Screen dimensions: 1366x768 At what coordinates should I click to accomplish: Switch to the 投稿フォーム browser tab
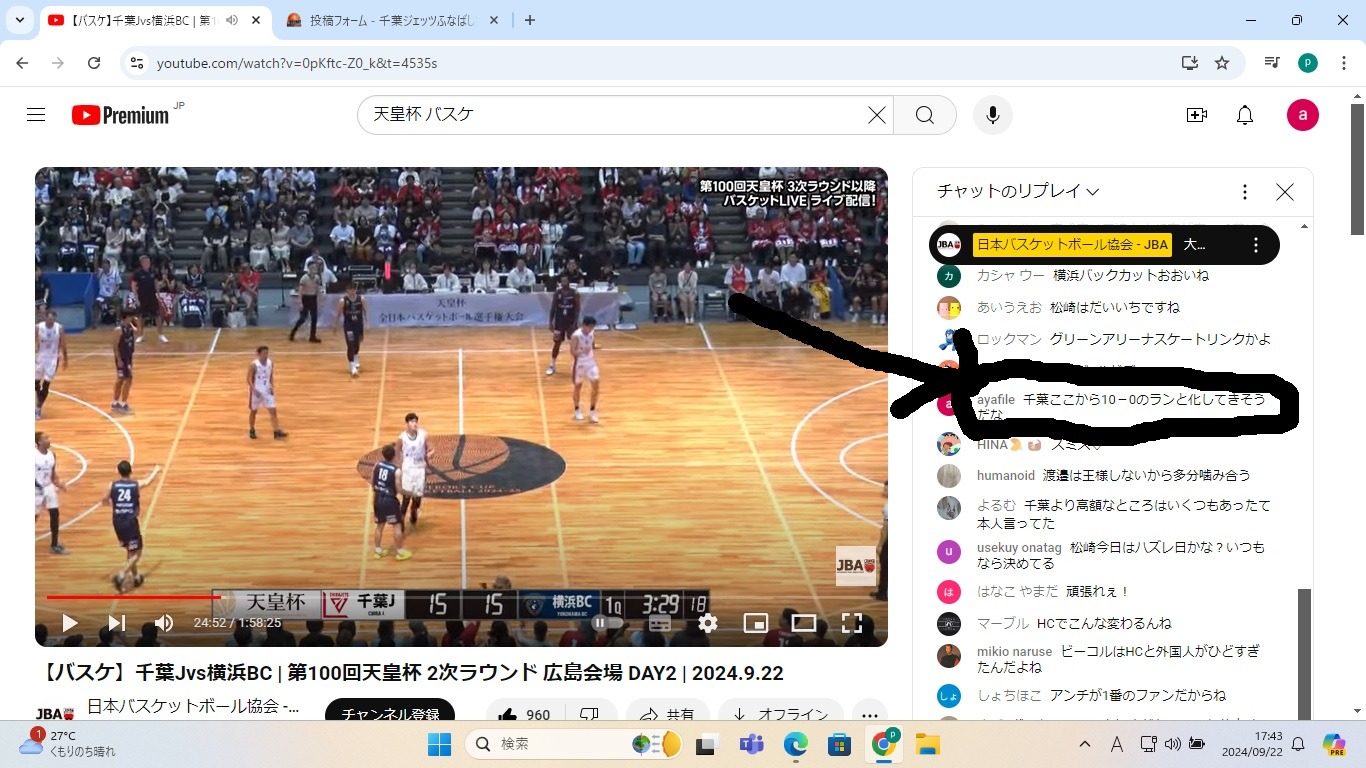click(x=395, y=20)
